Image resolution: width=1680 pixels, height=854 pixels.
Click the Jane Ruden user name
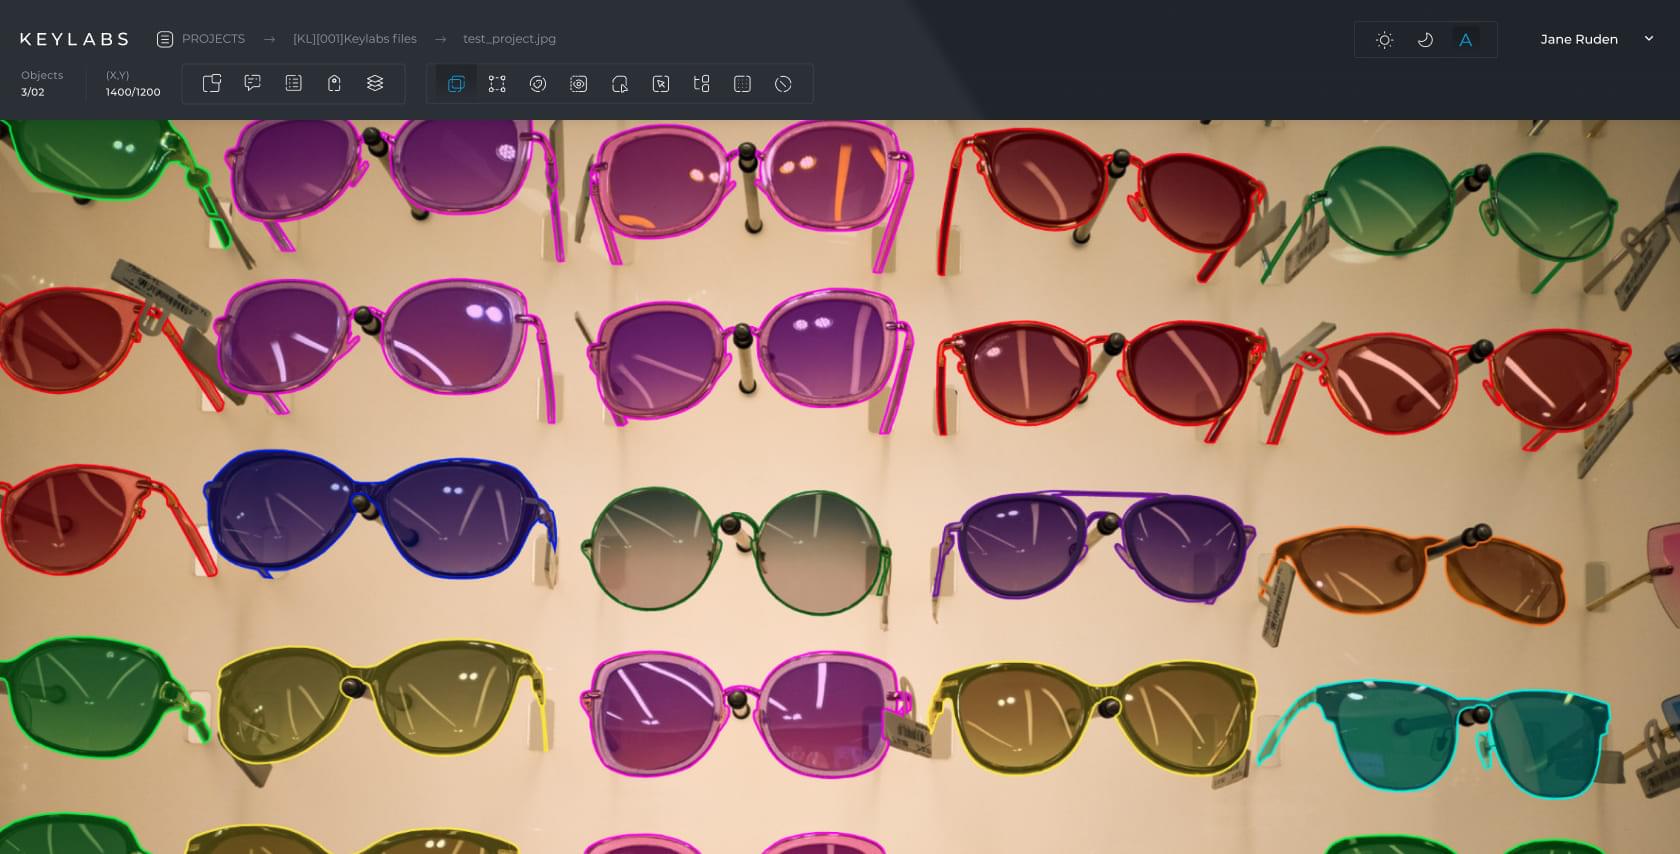pyautogui.click(x=1579, y=39)
